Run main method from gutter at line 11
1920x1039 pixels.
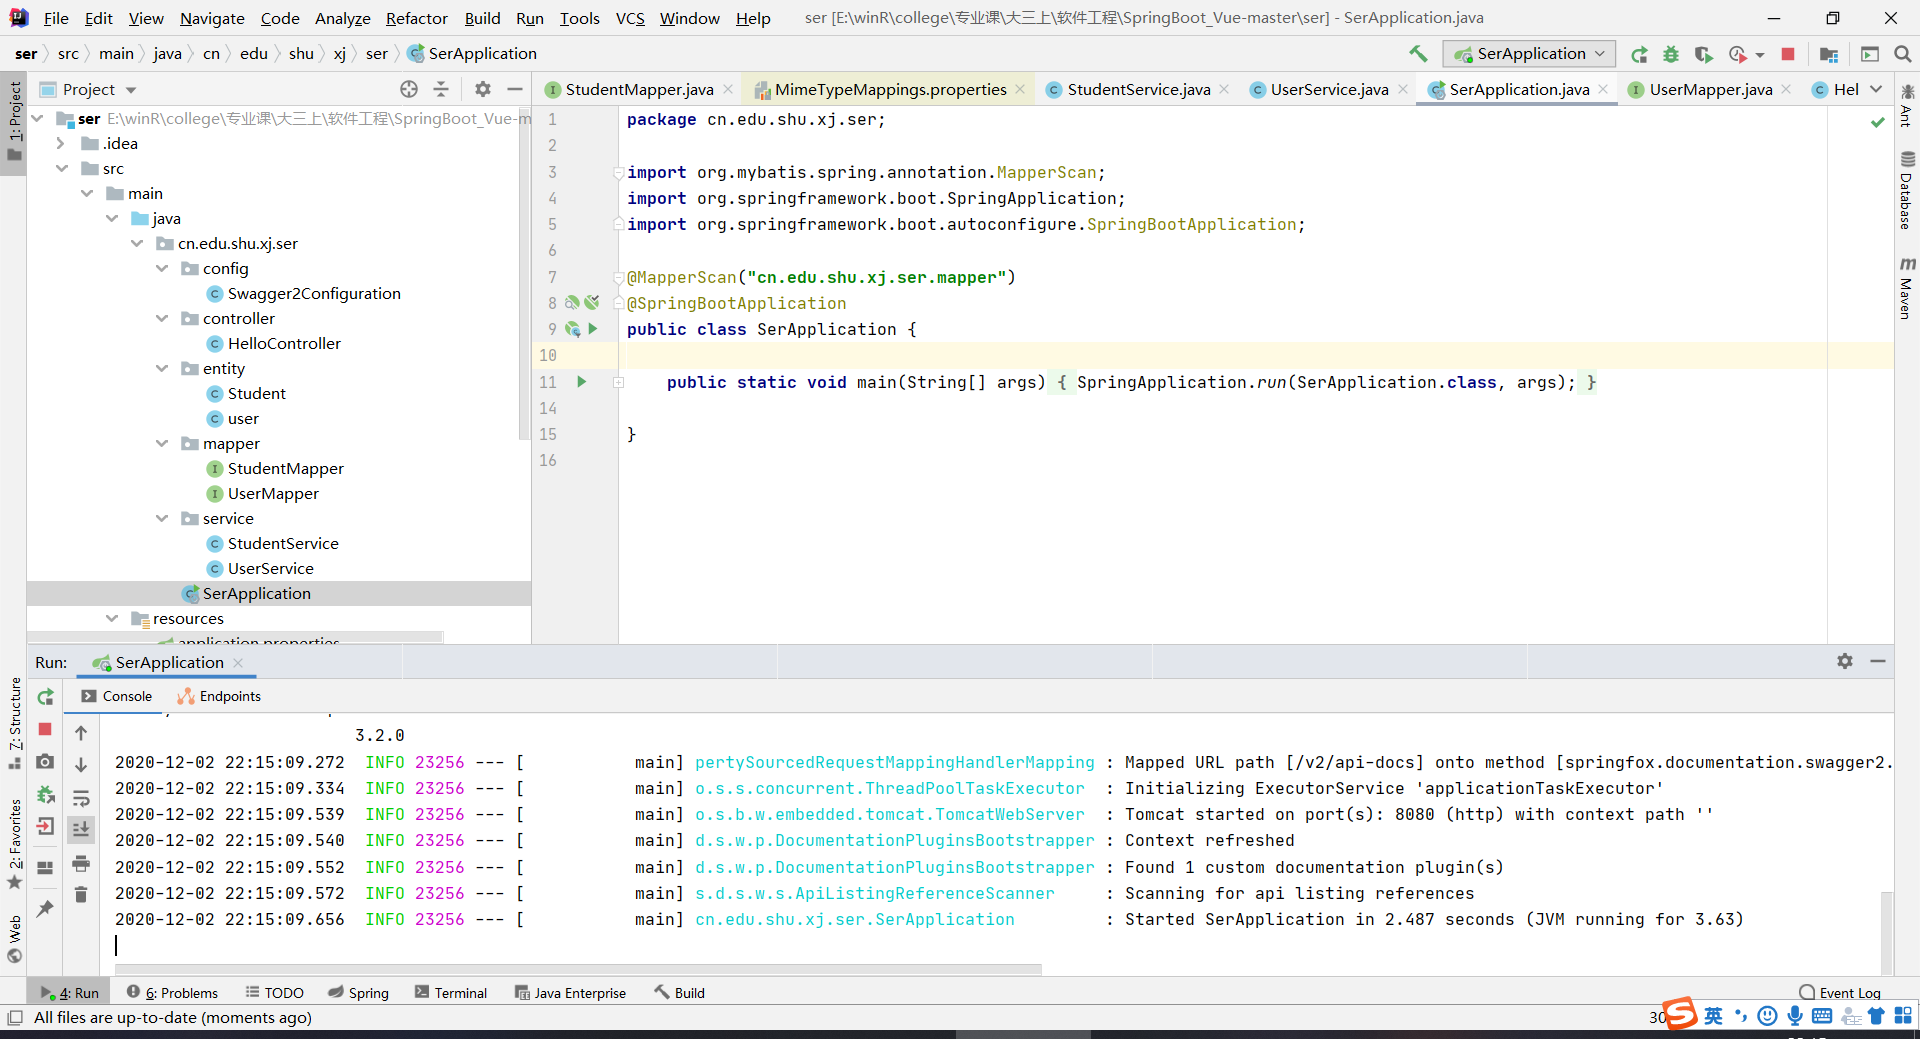[x=582, y=382]
